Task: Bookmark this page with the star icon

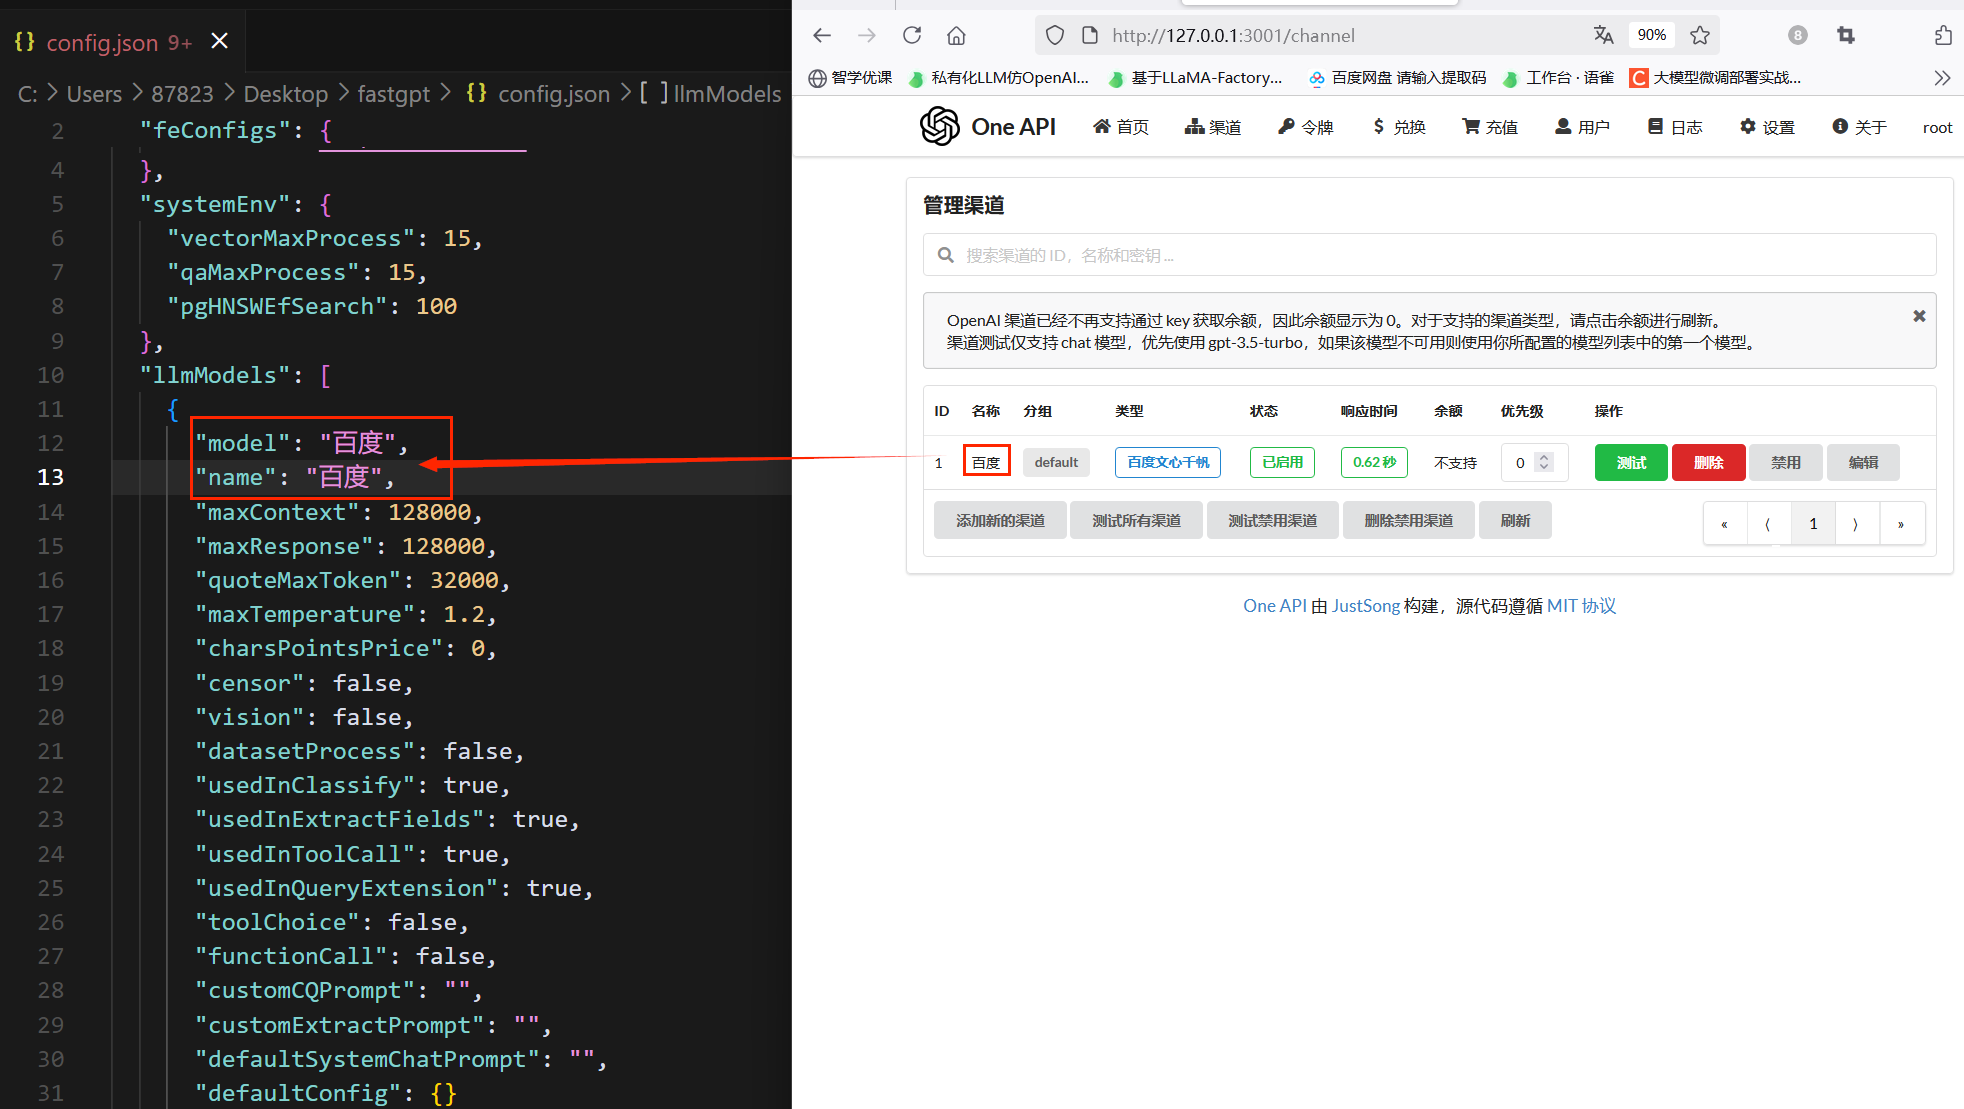Action: [x=1700, y=36]
